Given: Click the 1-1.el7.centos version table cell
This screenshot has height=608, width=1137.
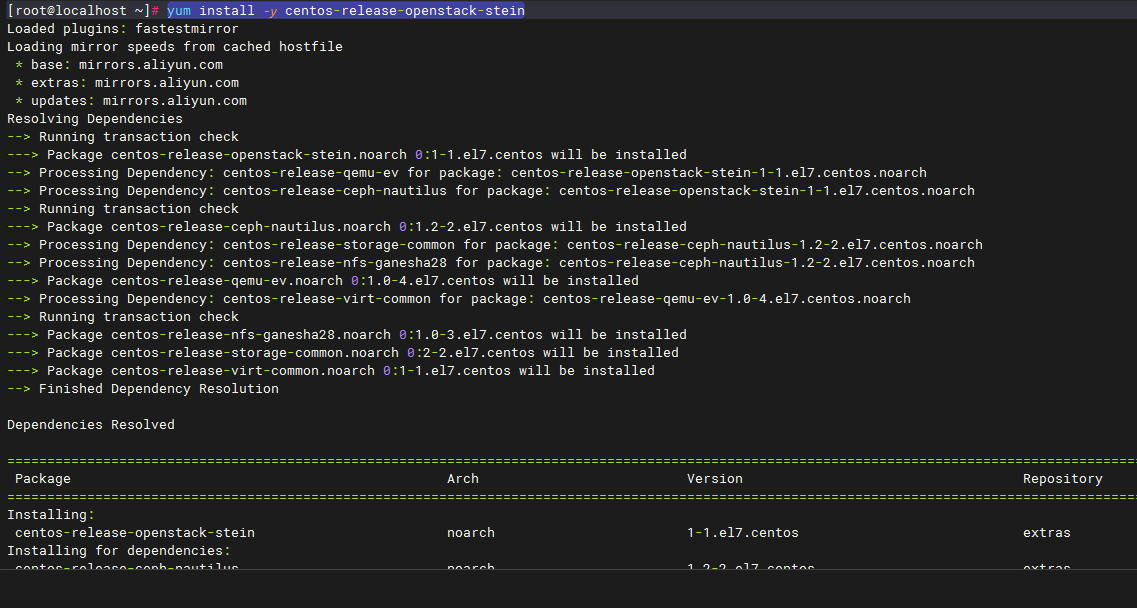Looking at the screenshot, I should coord(742,533).
